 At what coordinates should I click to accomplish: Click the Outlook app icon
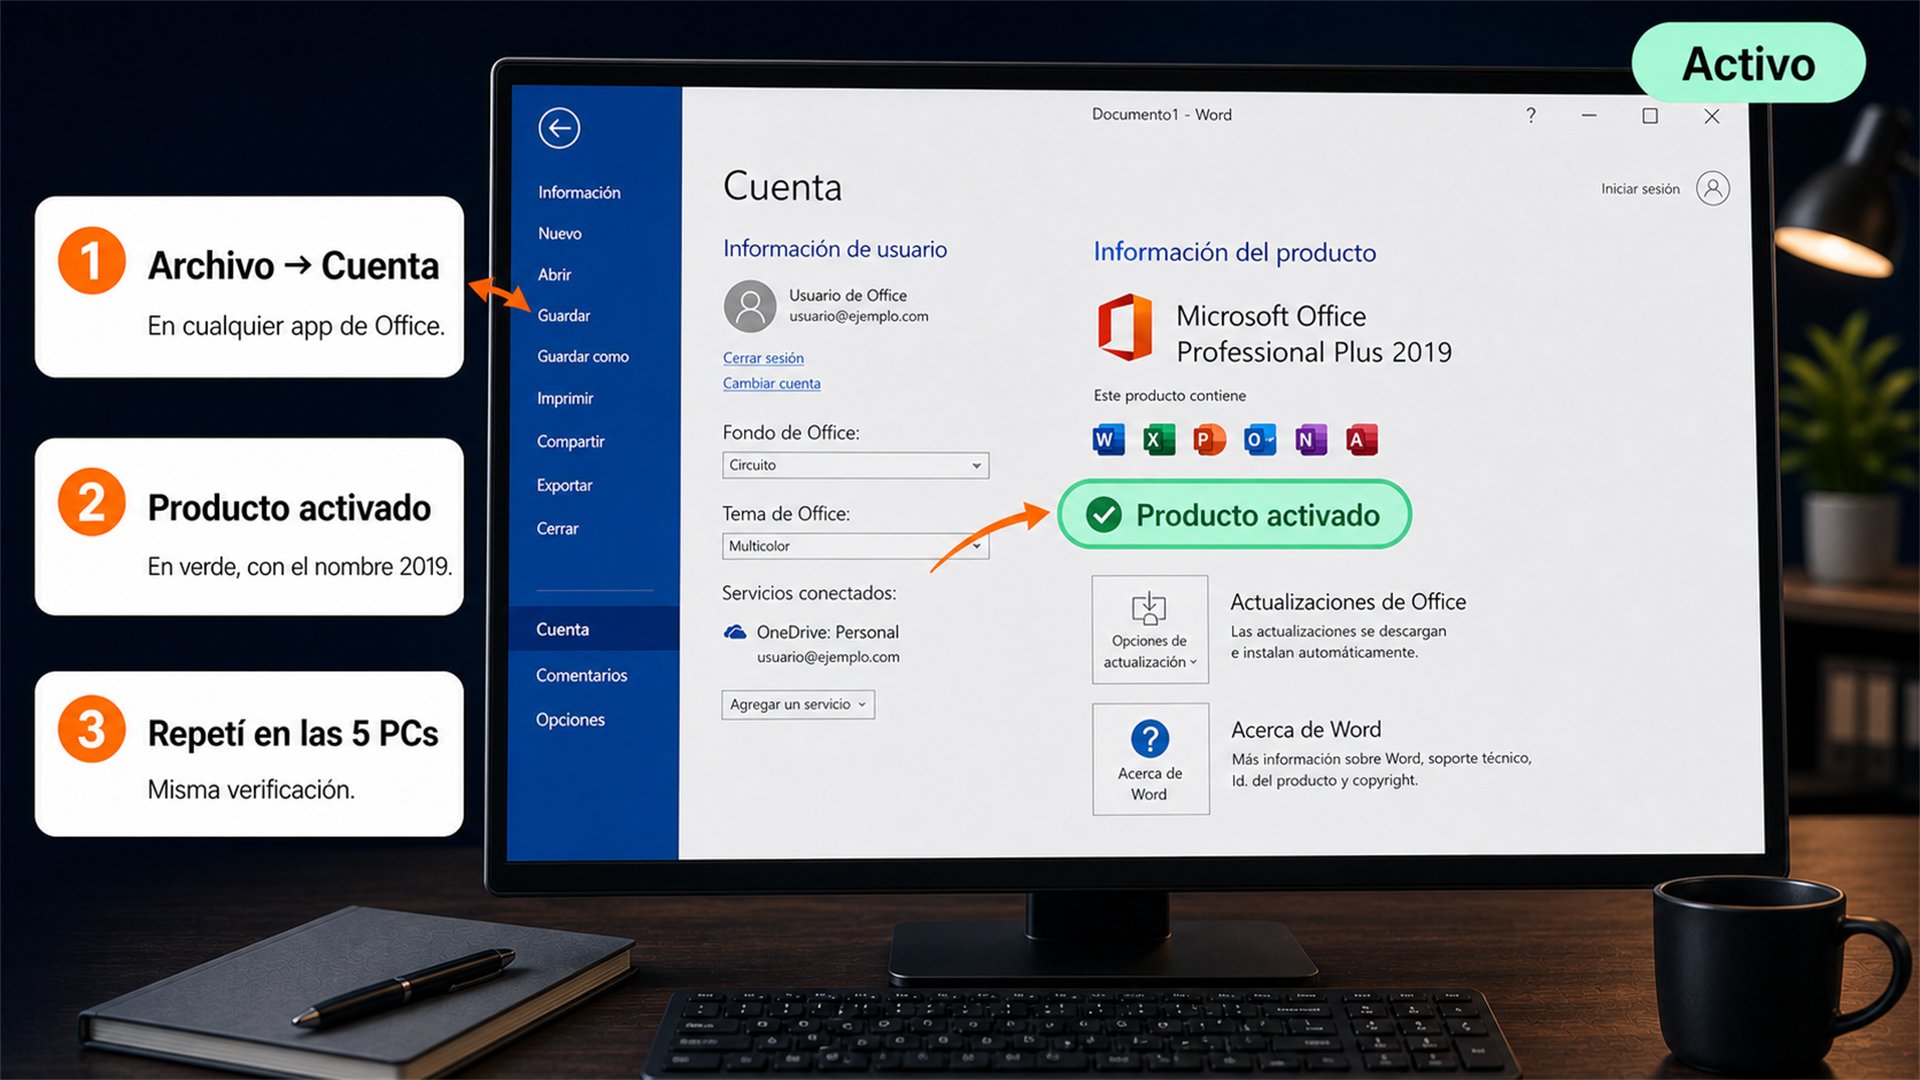[x=1260, y=440]
